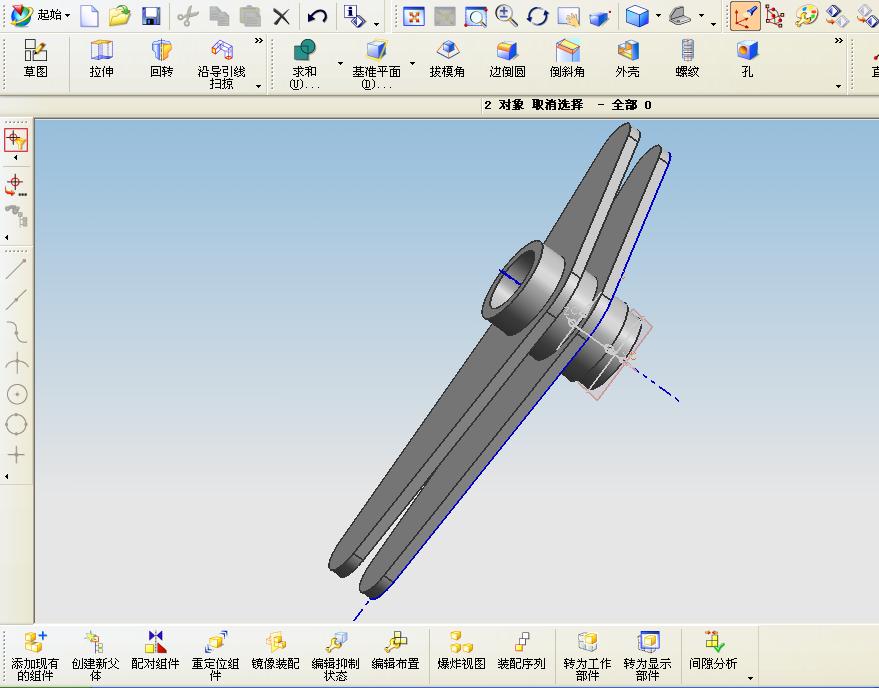
Task: Run 间隙分析 clearance analysis
Action: (713, 650)
